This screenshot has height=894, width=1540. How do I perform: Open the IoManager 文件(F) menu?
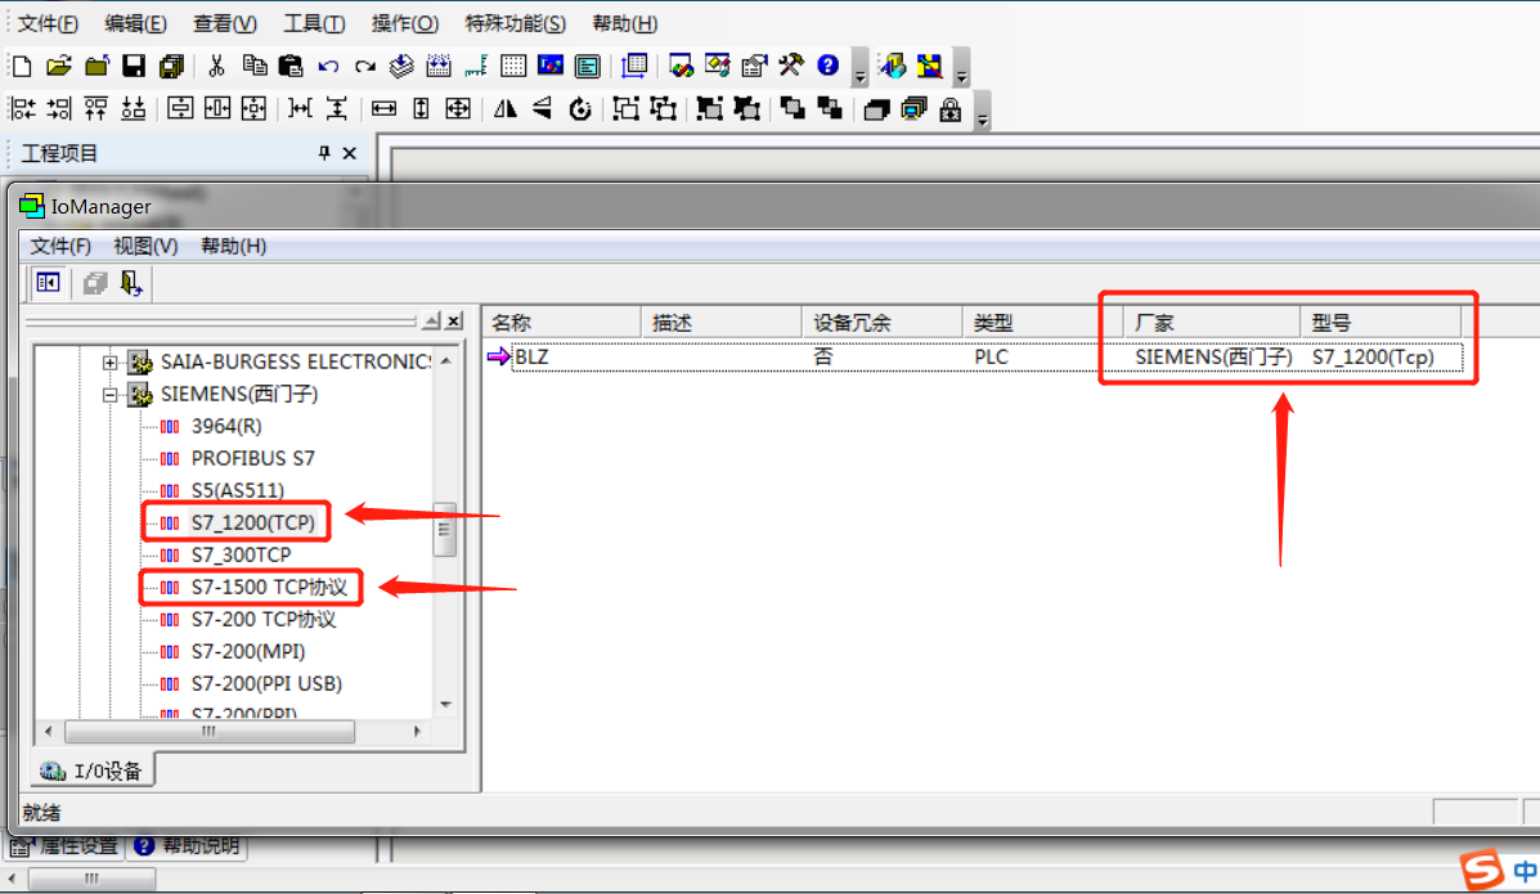(60, 246)
